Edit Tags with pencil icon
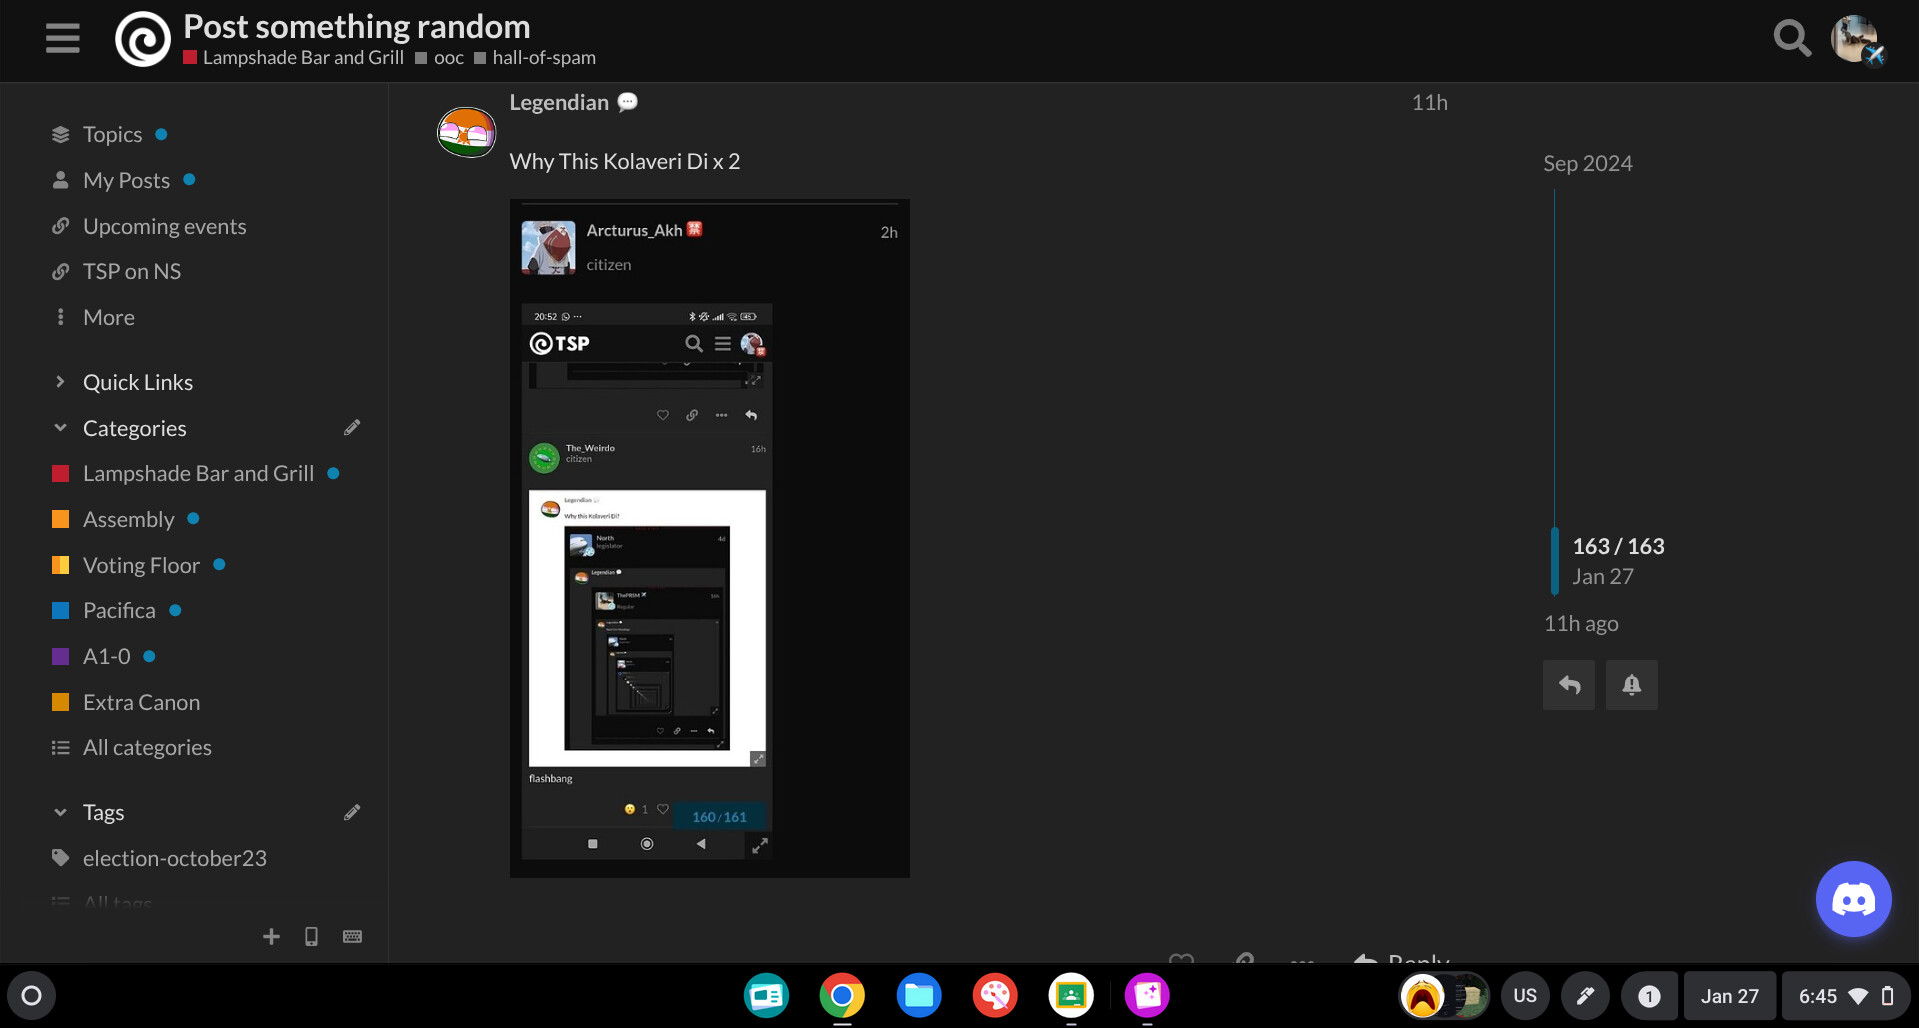The height and width of the screenshot is (1028, 1919). [352, 812]
